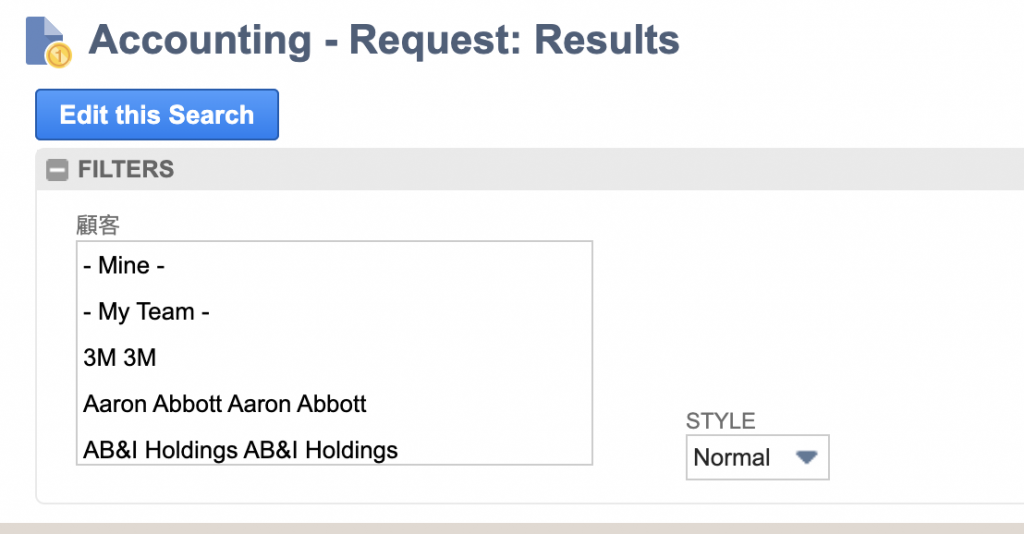Viewport: 1024px width, 534px height.
Task: Click the 'Accounting - Request: Results' page title
Action: tap(384, 41)
